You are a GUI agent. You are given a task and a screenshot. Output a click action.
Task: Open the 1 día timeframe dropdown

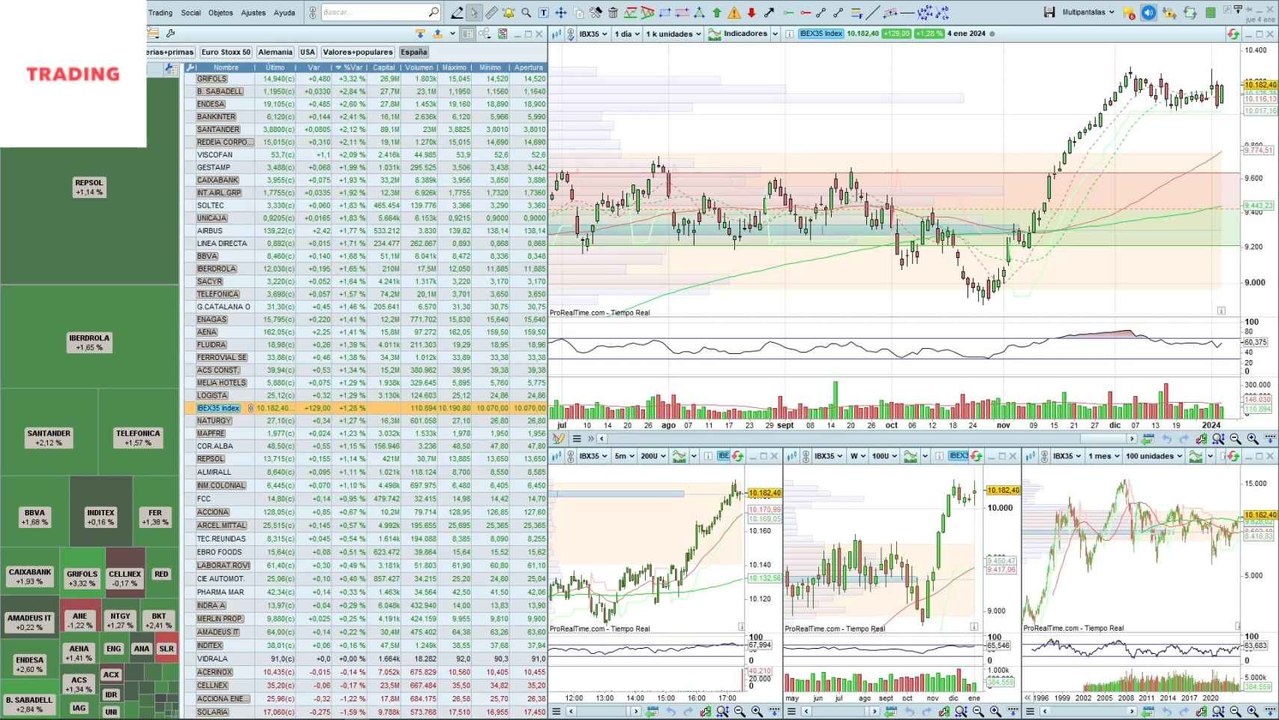click(x=627, y=33)
